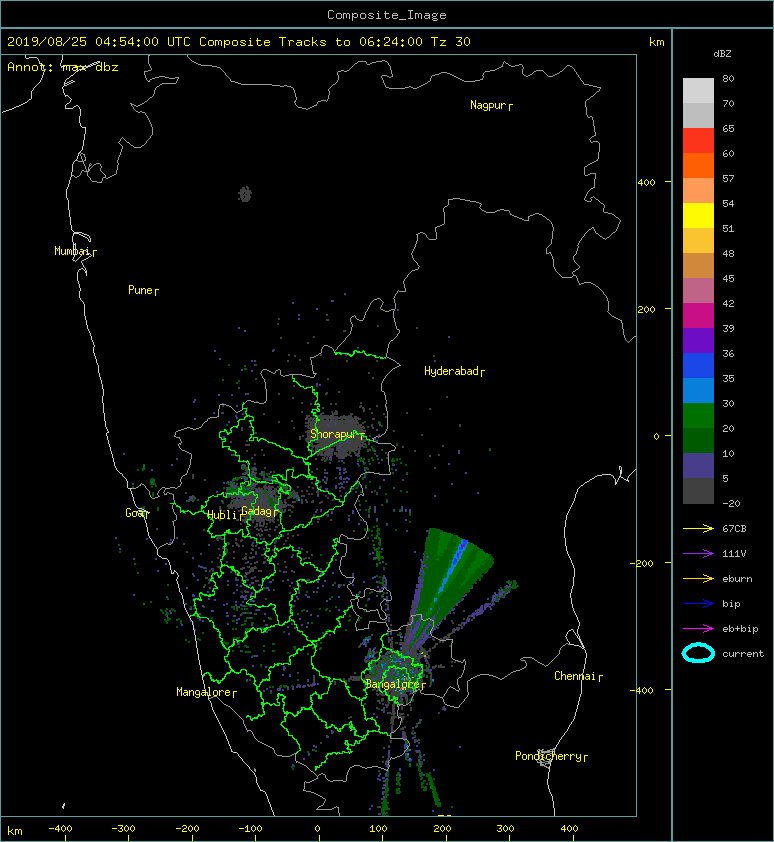
Task: Select the dark orange 57-60 dBZ swatch
Action: pyautogui.click(x=698, y=165)
